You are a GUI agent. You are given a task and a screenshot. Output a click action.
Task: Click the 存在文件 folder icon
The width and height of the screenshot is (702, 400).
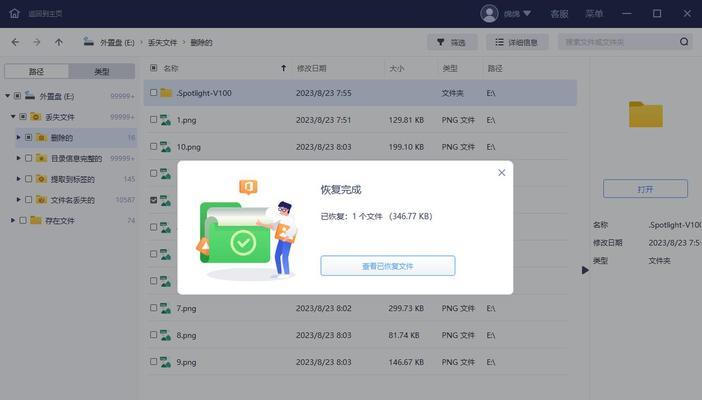(x=35, y=220)
